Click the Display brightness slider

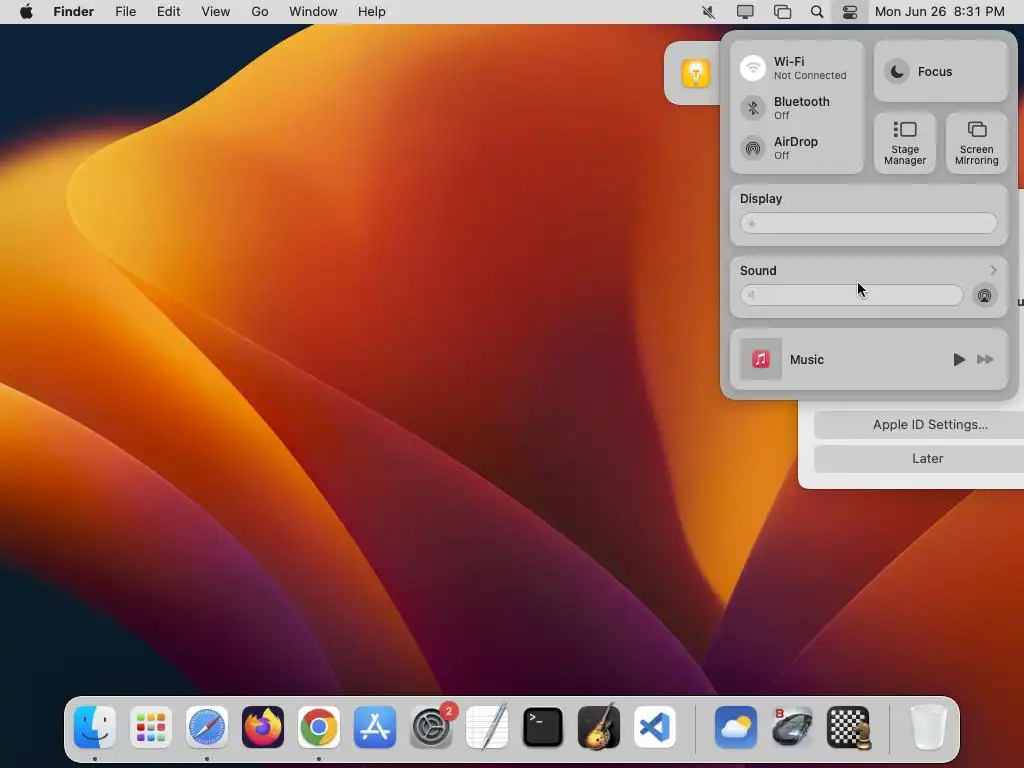coord(869,223)
